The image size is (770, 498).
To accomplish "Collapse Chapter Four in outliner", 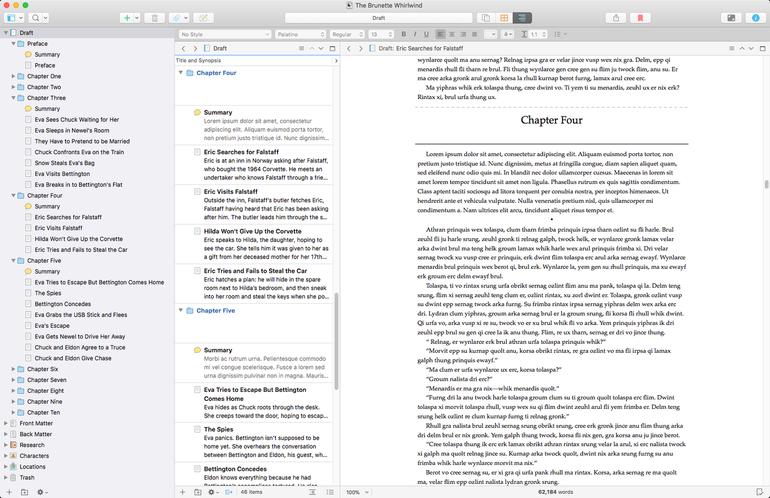I will (x=181, y=73).
